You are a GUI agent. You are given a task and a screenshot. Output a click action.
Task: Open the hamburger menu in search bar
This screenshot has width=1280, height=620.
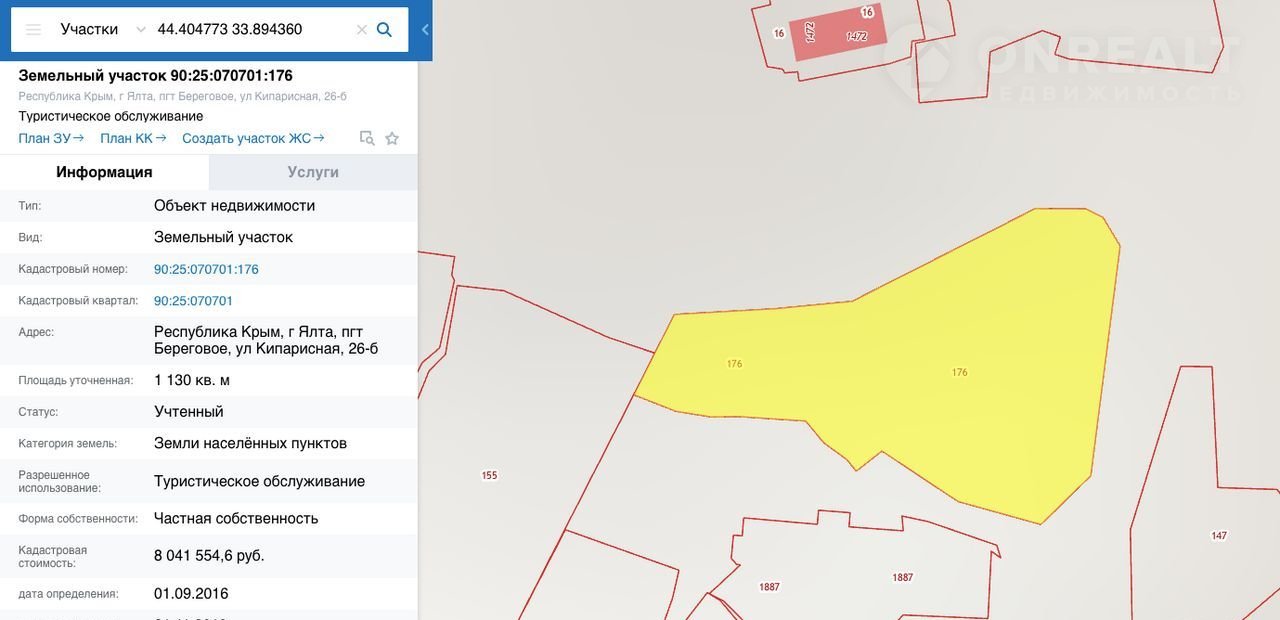click(x=33, y=30)
